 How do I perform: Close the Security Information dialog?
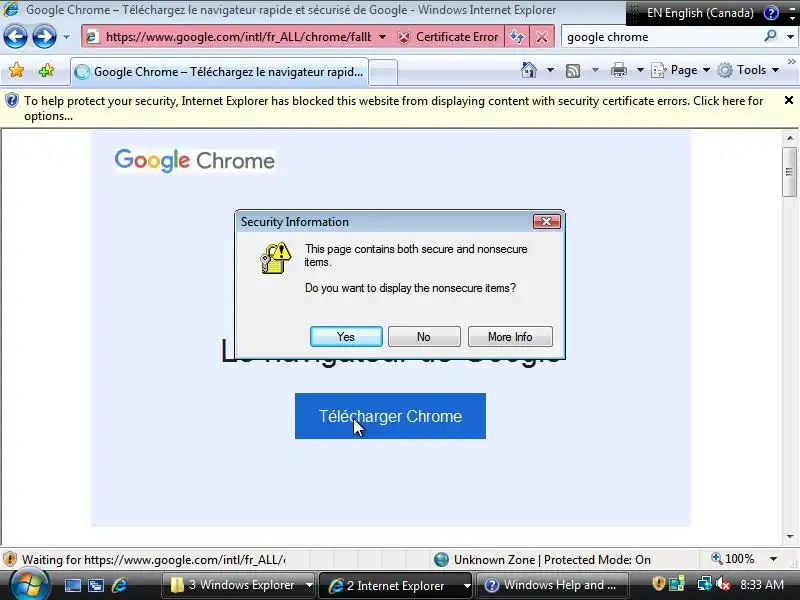pyautogui.click(x=546, y=221)
